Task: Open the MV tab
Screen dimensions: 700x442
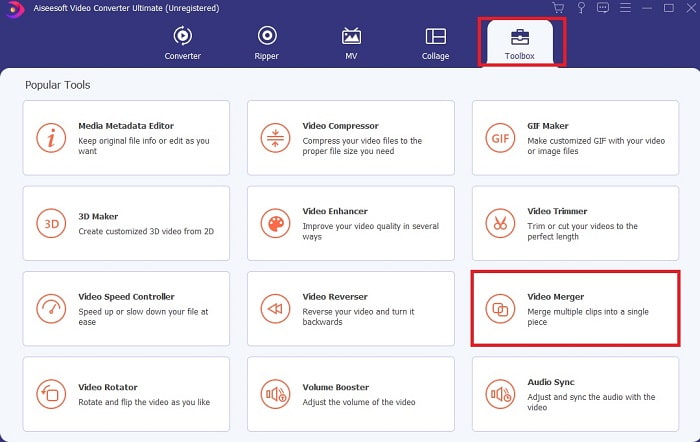Action: 351,43
